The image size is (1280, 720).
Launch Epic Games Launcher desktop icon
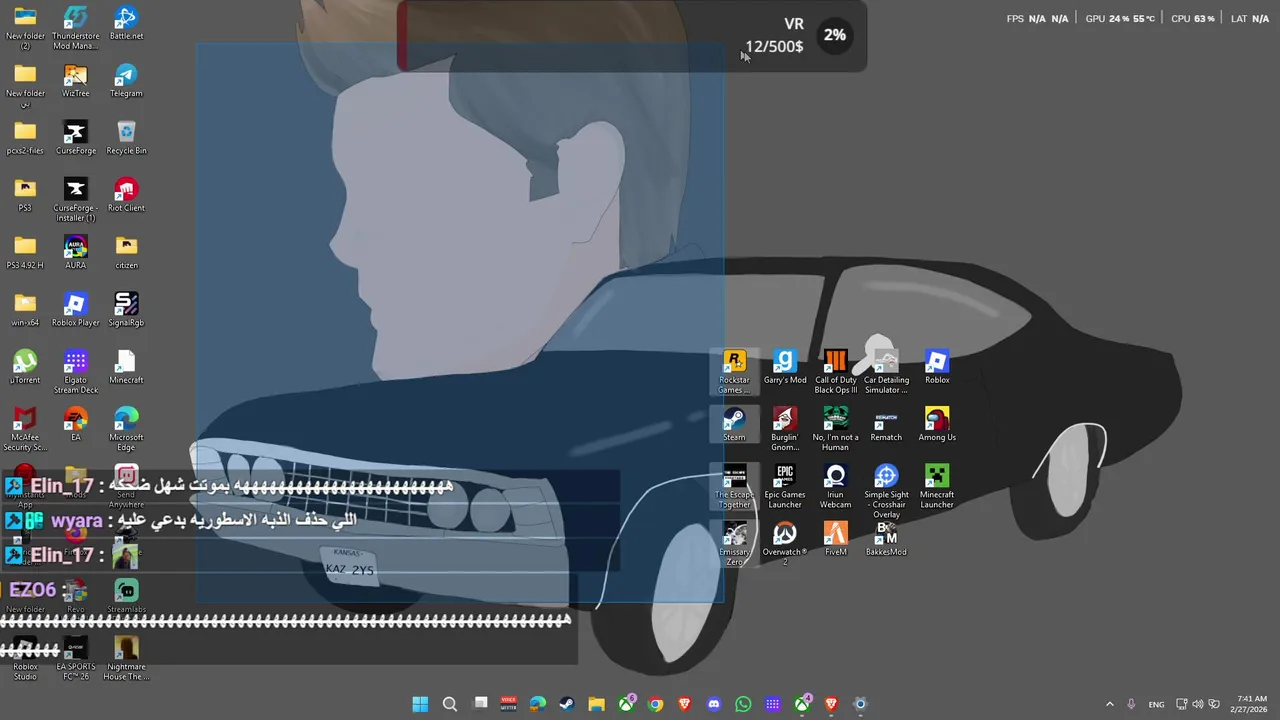point(785,487)
